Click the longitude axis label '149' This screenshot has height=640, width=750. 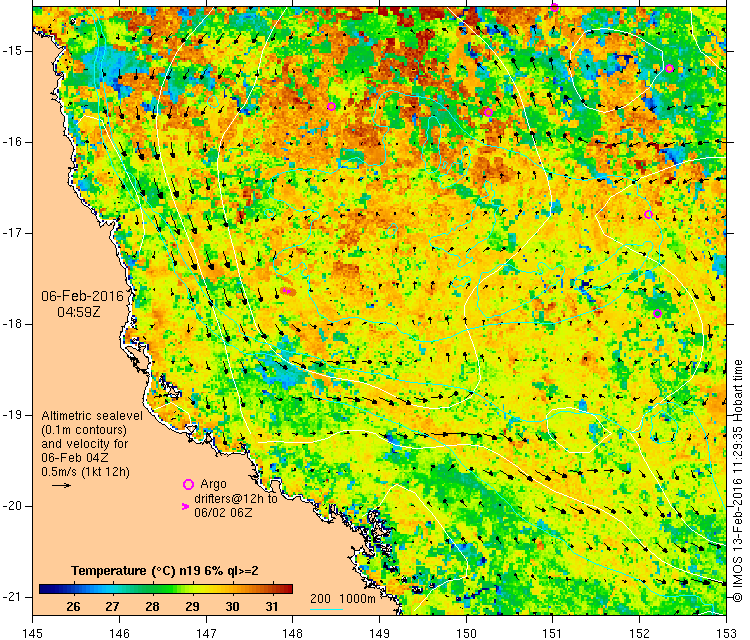pos(380,633)
